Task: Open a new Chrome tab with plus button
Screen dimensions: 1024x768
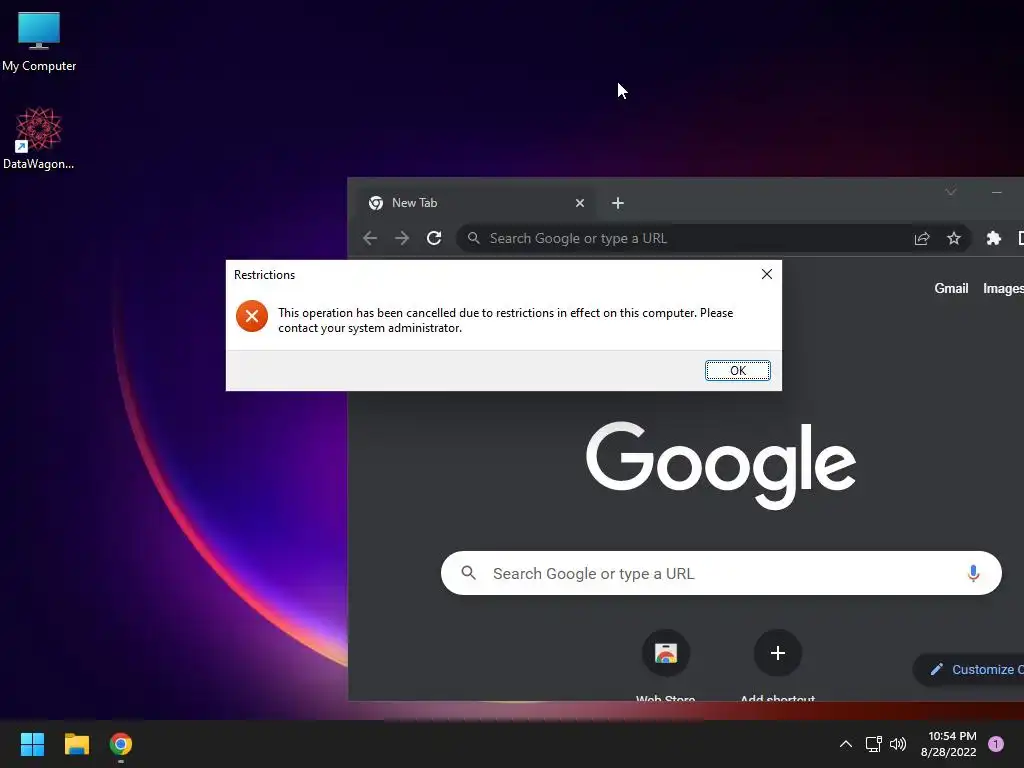Action: [x=618, y=203]
